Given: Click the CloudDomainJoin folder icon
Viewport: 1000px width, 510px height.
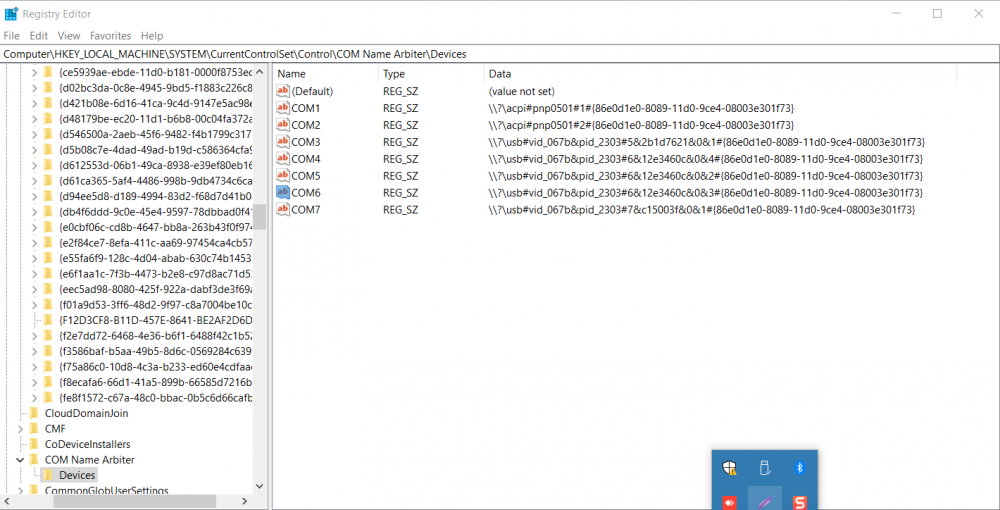Looking at the screenshot, I should (34, 413).
